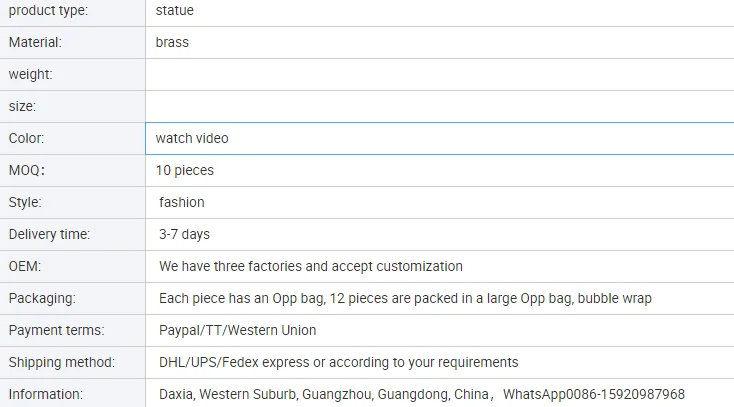The width and height of the screenshot is (734, 407).
Task: Click the Opp bag packaging description
Action: tap(405, 299)
